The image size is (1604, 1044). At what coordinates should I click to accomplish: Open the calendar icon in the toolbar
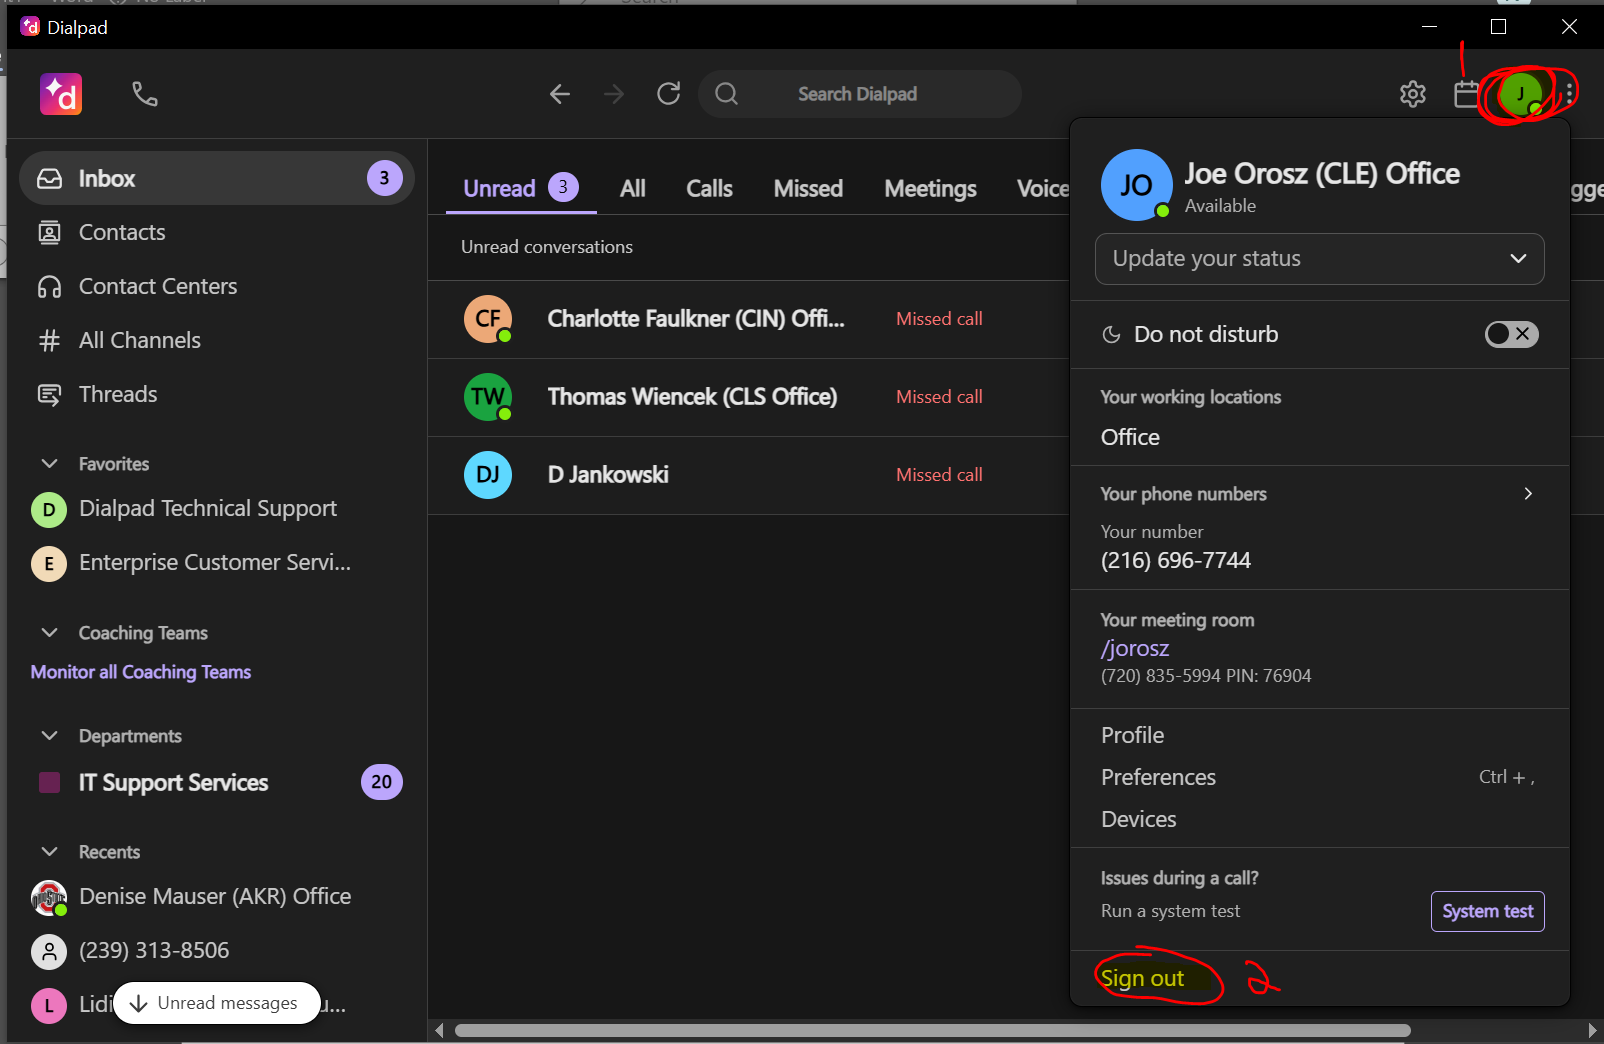click(1465, 93)
